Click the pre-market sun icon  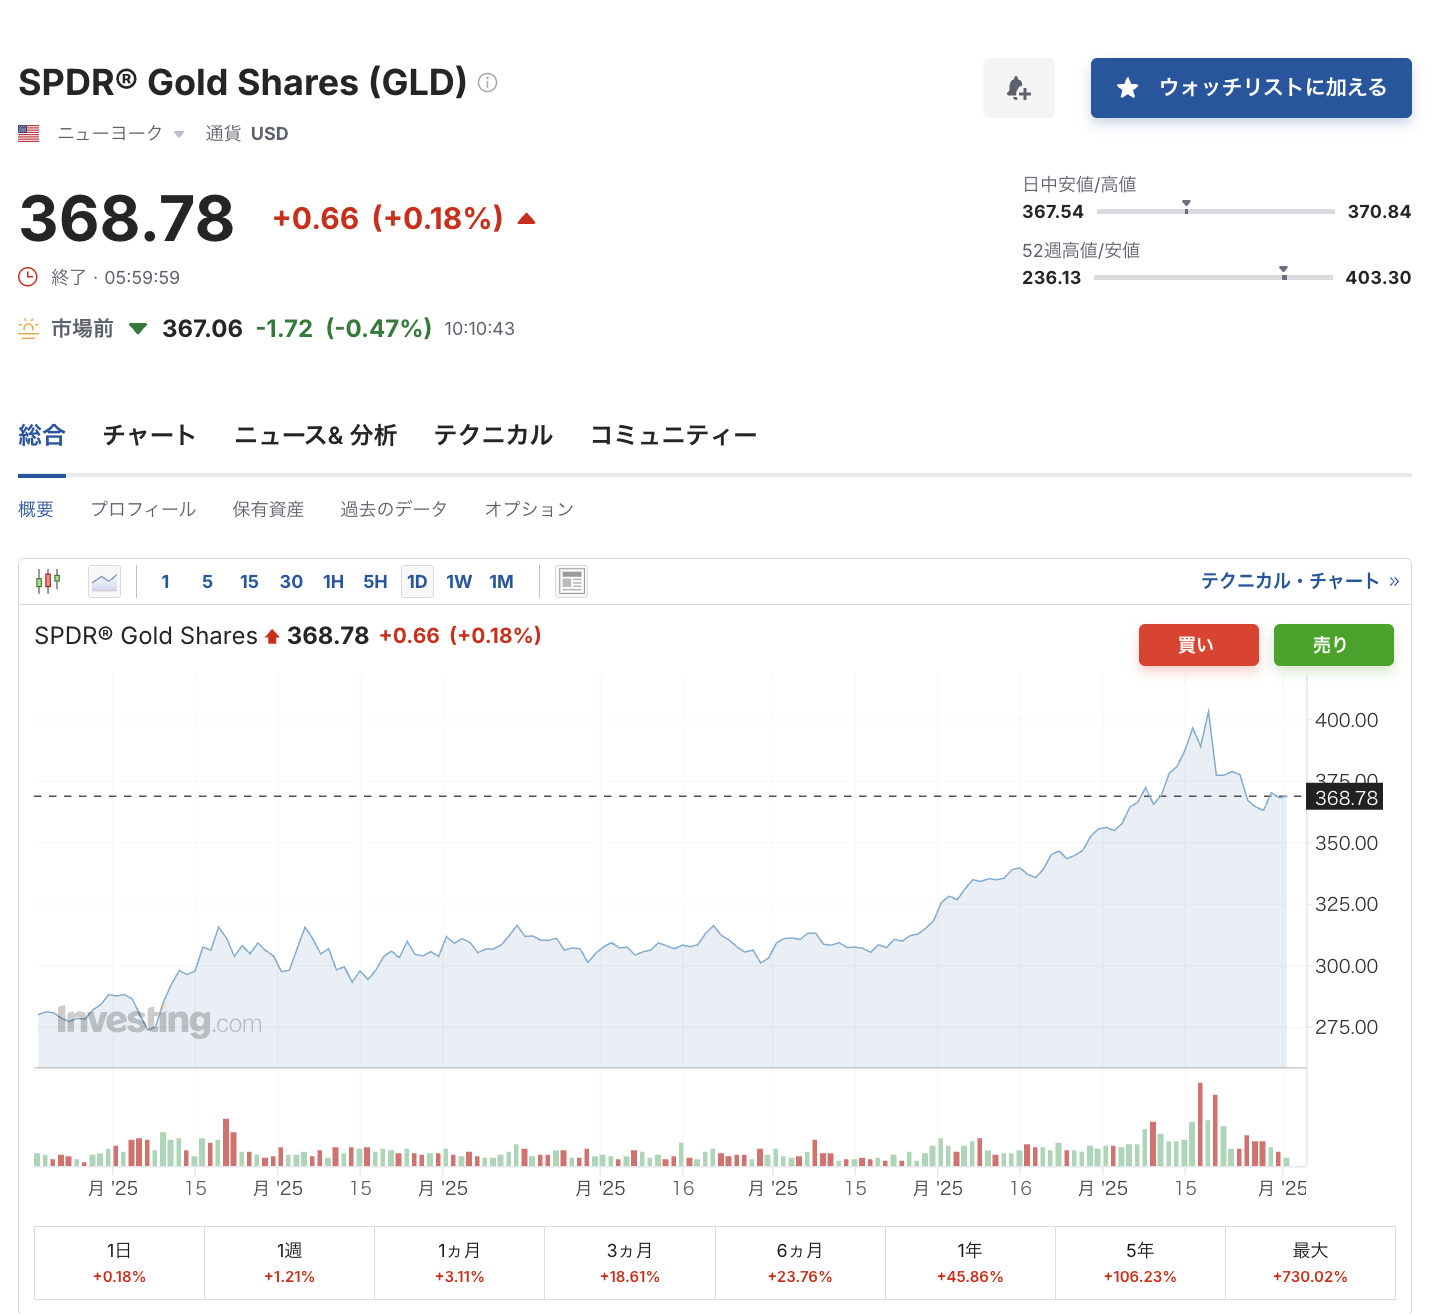29,328
